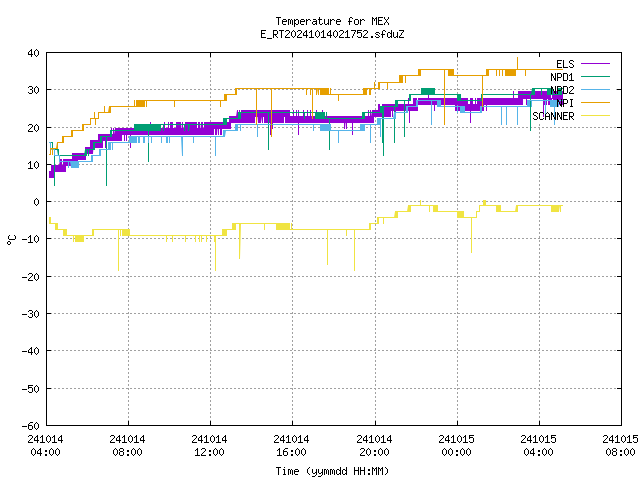Click the NPD2 legend label
The image size is (640, 480).
coord(562,90)
